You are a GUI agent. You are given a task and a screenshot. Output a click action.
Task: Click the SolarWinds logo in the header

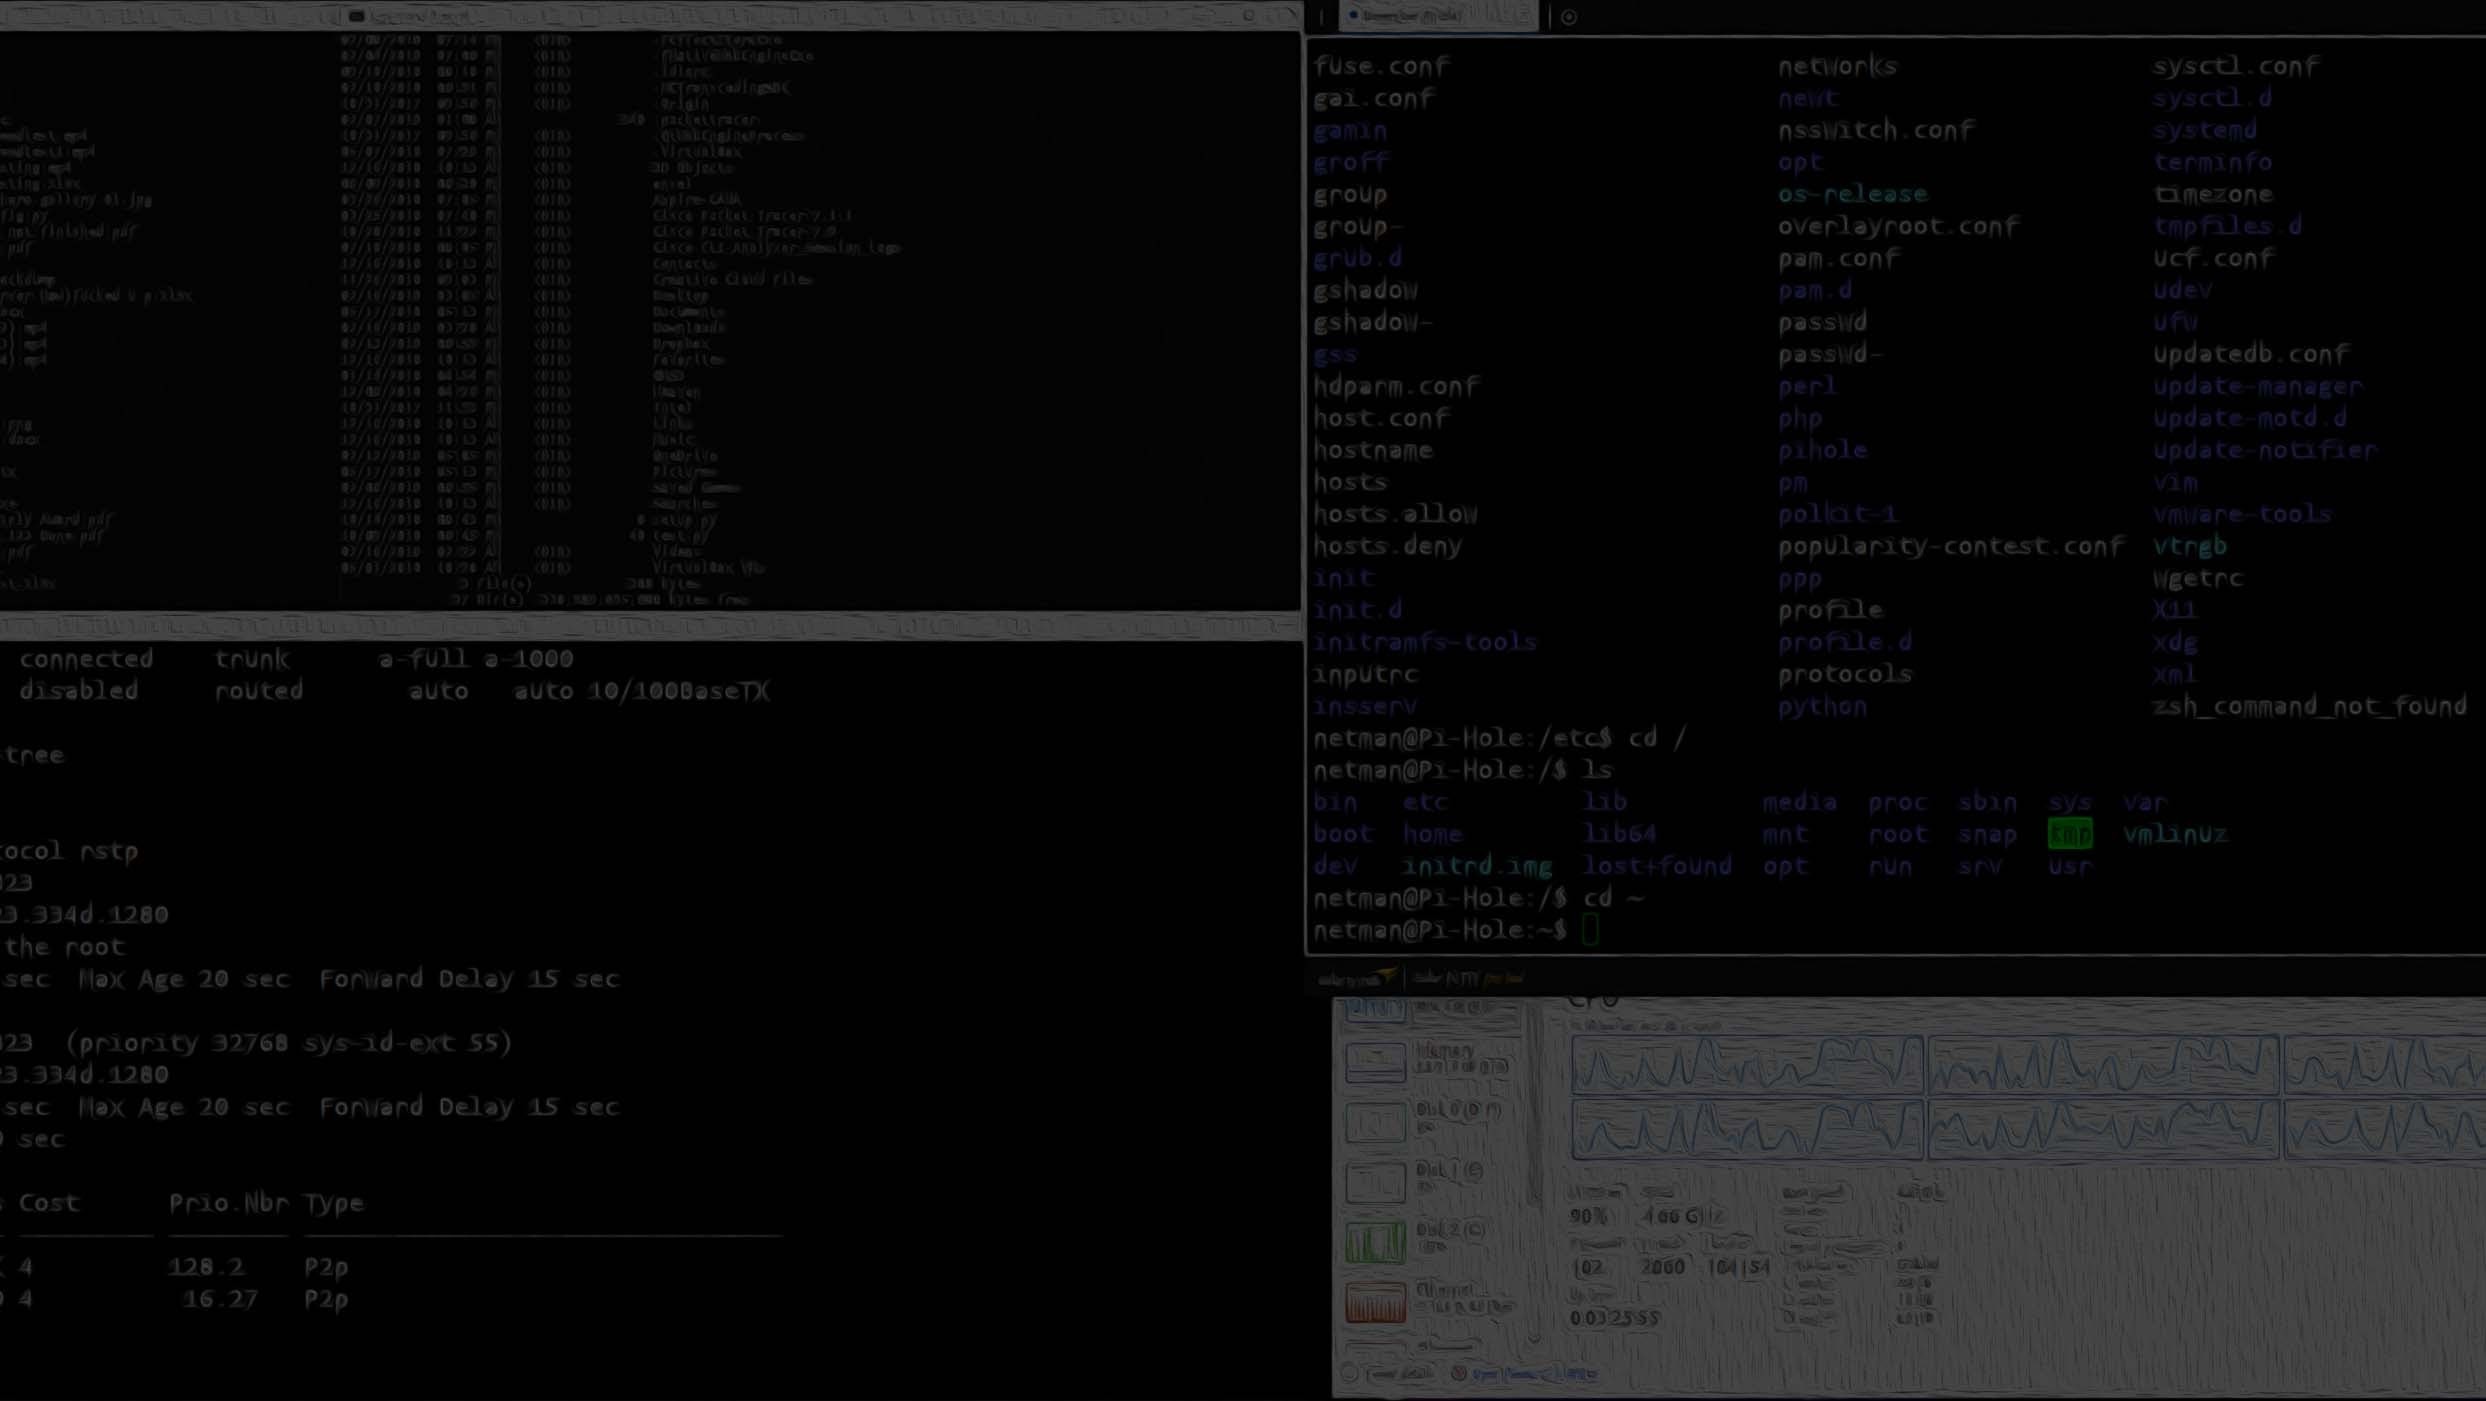(x=1355, y=978)
